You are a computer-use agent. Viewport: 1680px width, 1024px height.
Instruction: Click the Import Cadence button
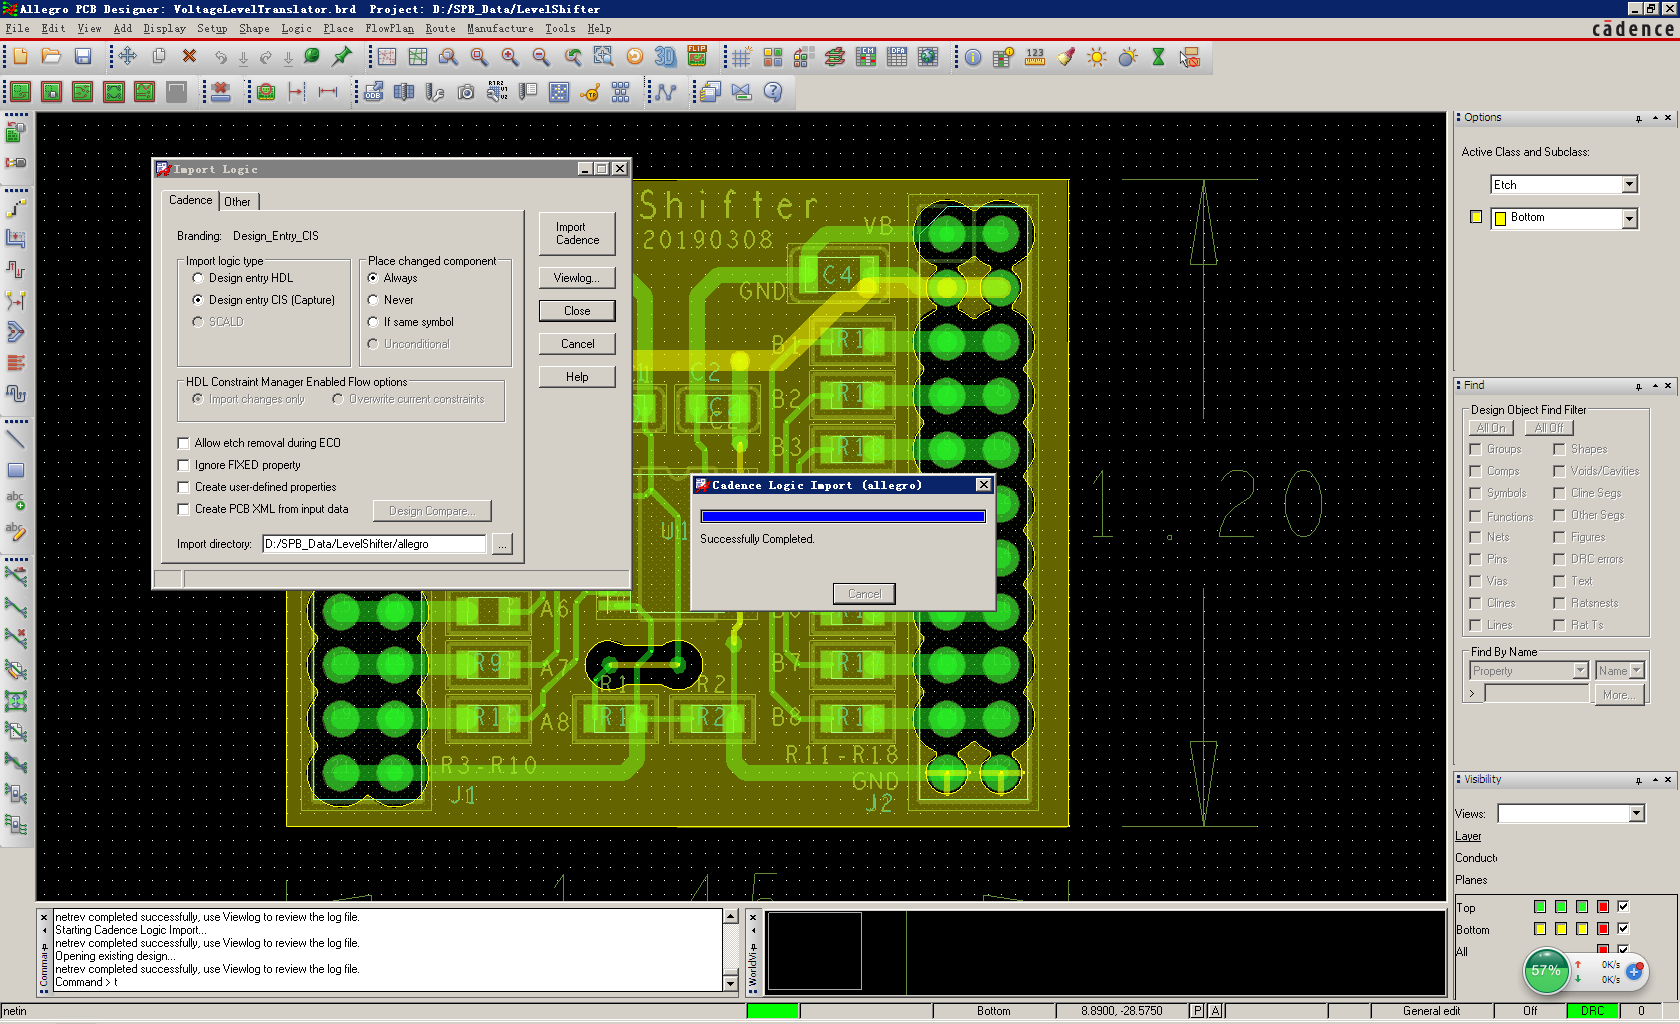pyautogui.click(x=577, y=234)
